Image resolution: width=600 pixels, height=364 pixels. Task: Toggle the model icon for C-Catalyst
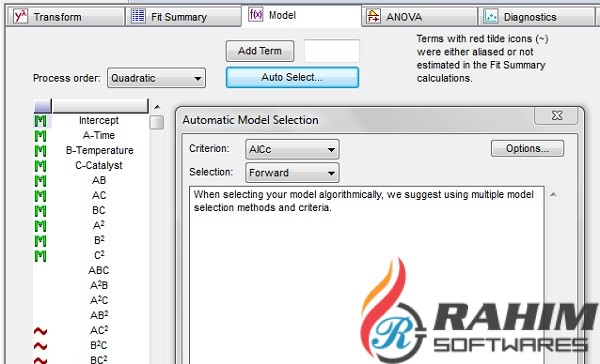coord(41,166)
